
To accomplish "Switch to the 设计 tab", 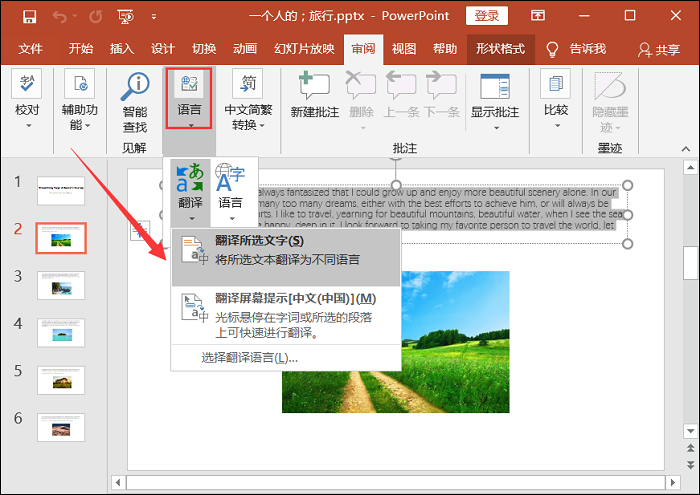I will click(162, 48).
